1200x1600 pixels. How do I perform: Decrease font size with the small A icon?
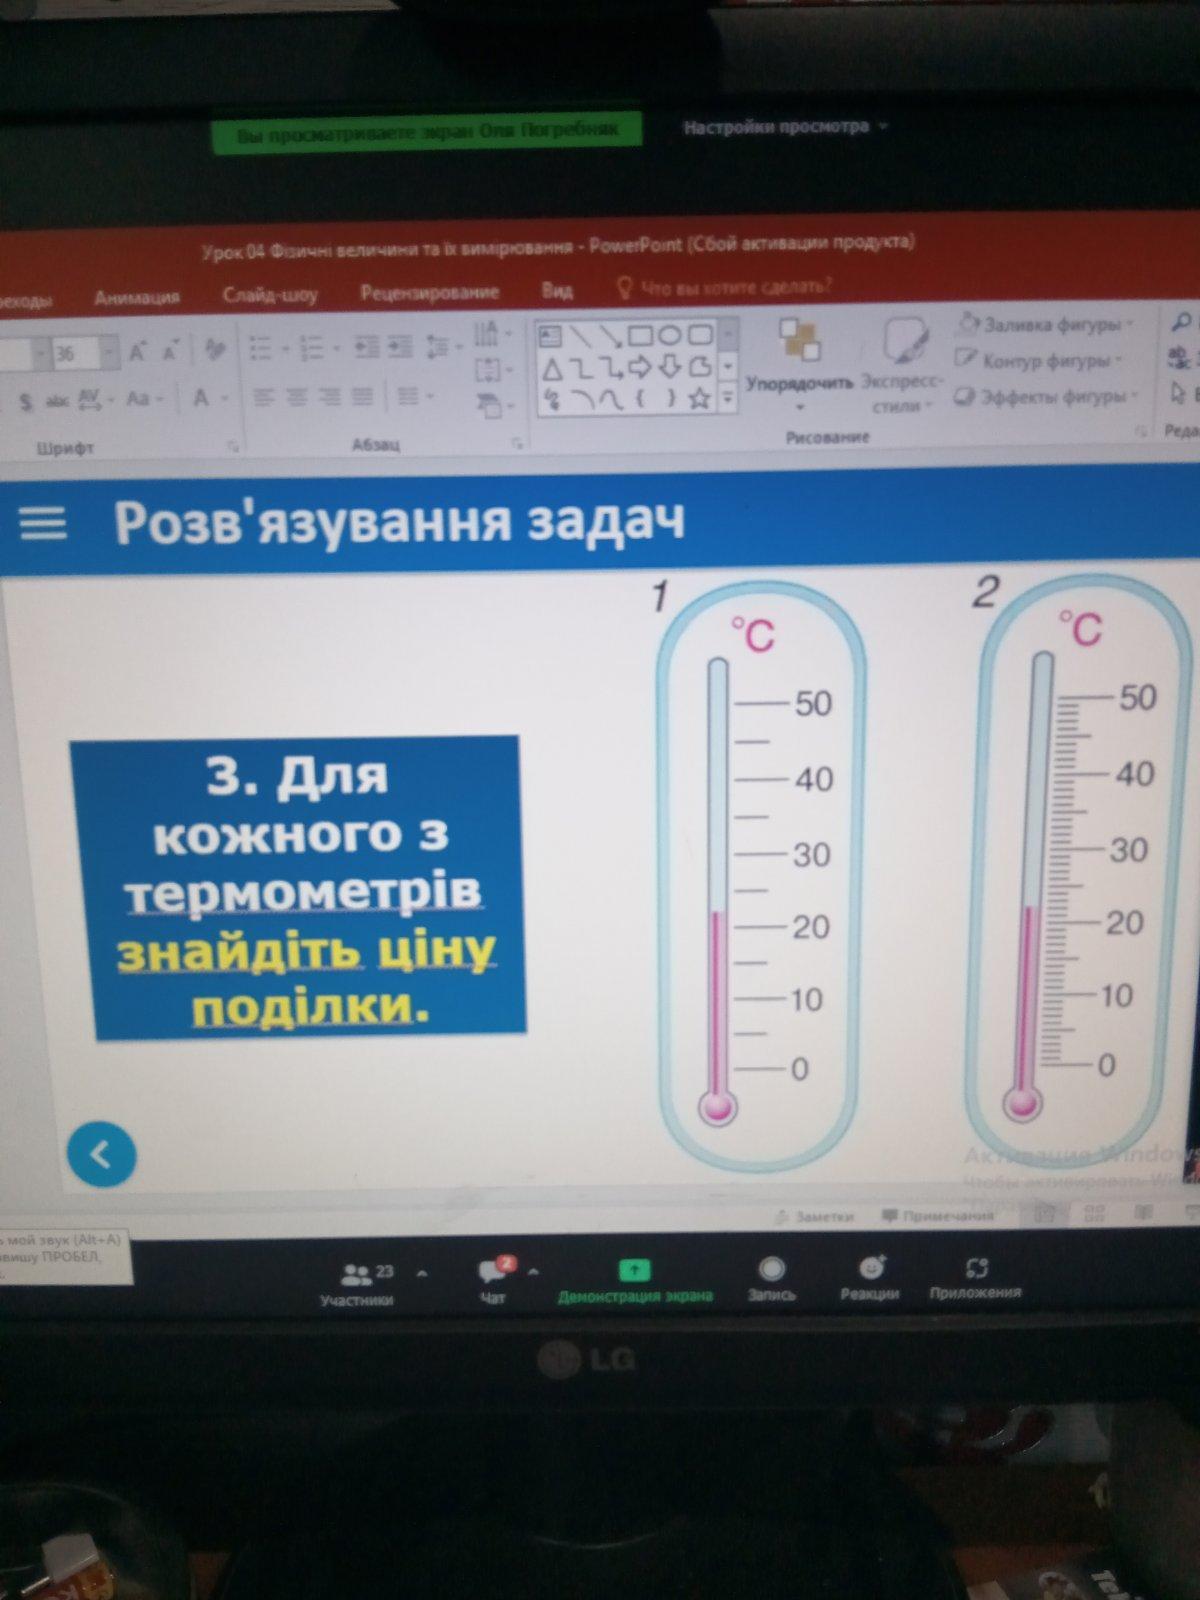(171, 352)
